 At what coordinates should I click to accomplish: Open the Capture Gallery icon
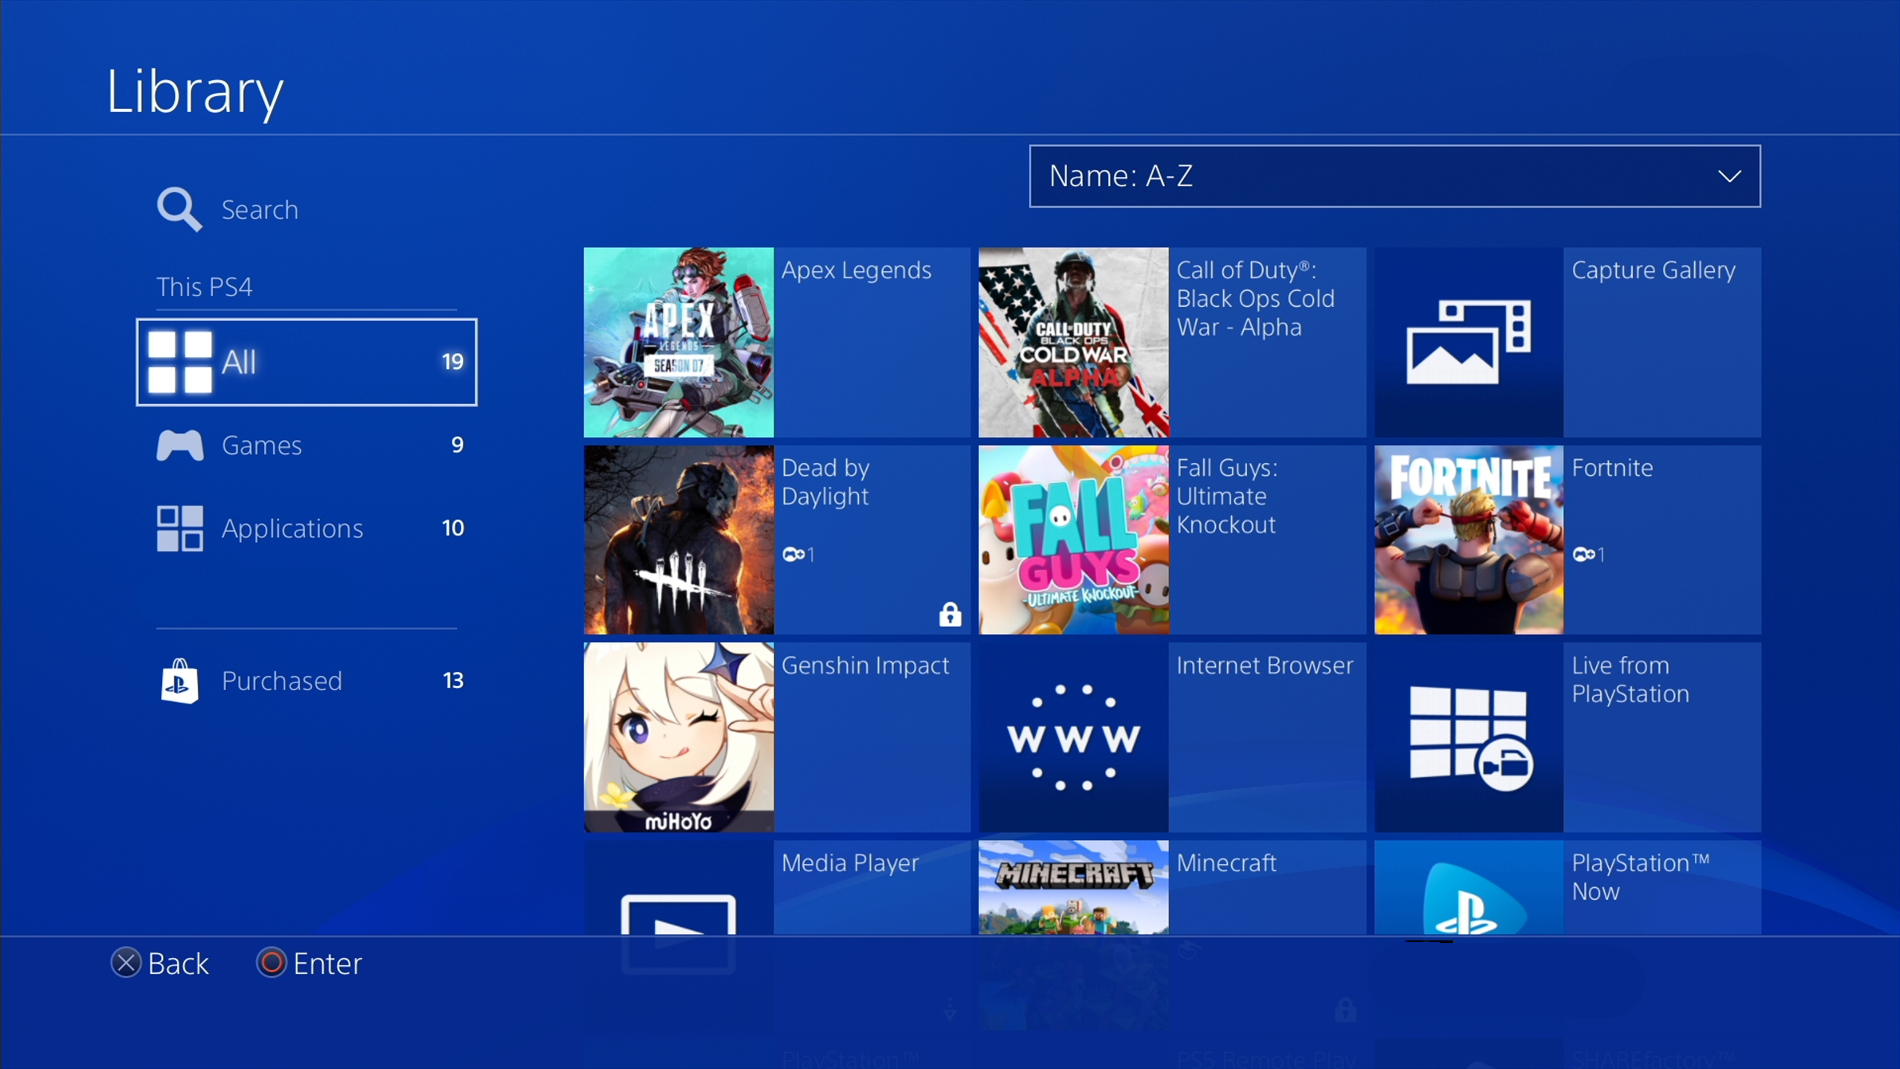(x=1468, y=342)
